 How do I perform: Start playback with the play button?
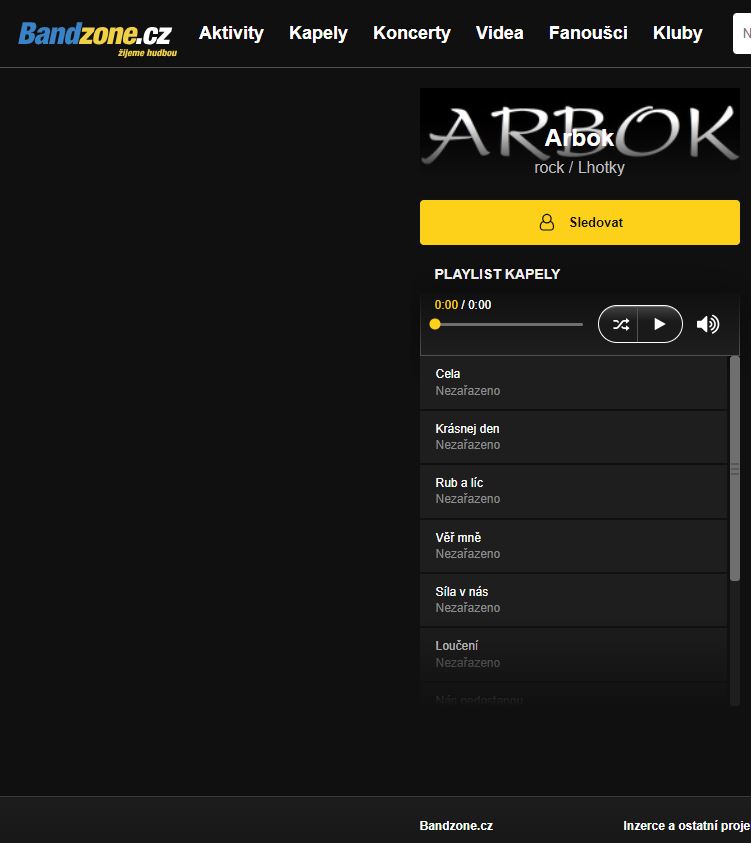(x=660, y=324)
